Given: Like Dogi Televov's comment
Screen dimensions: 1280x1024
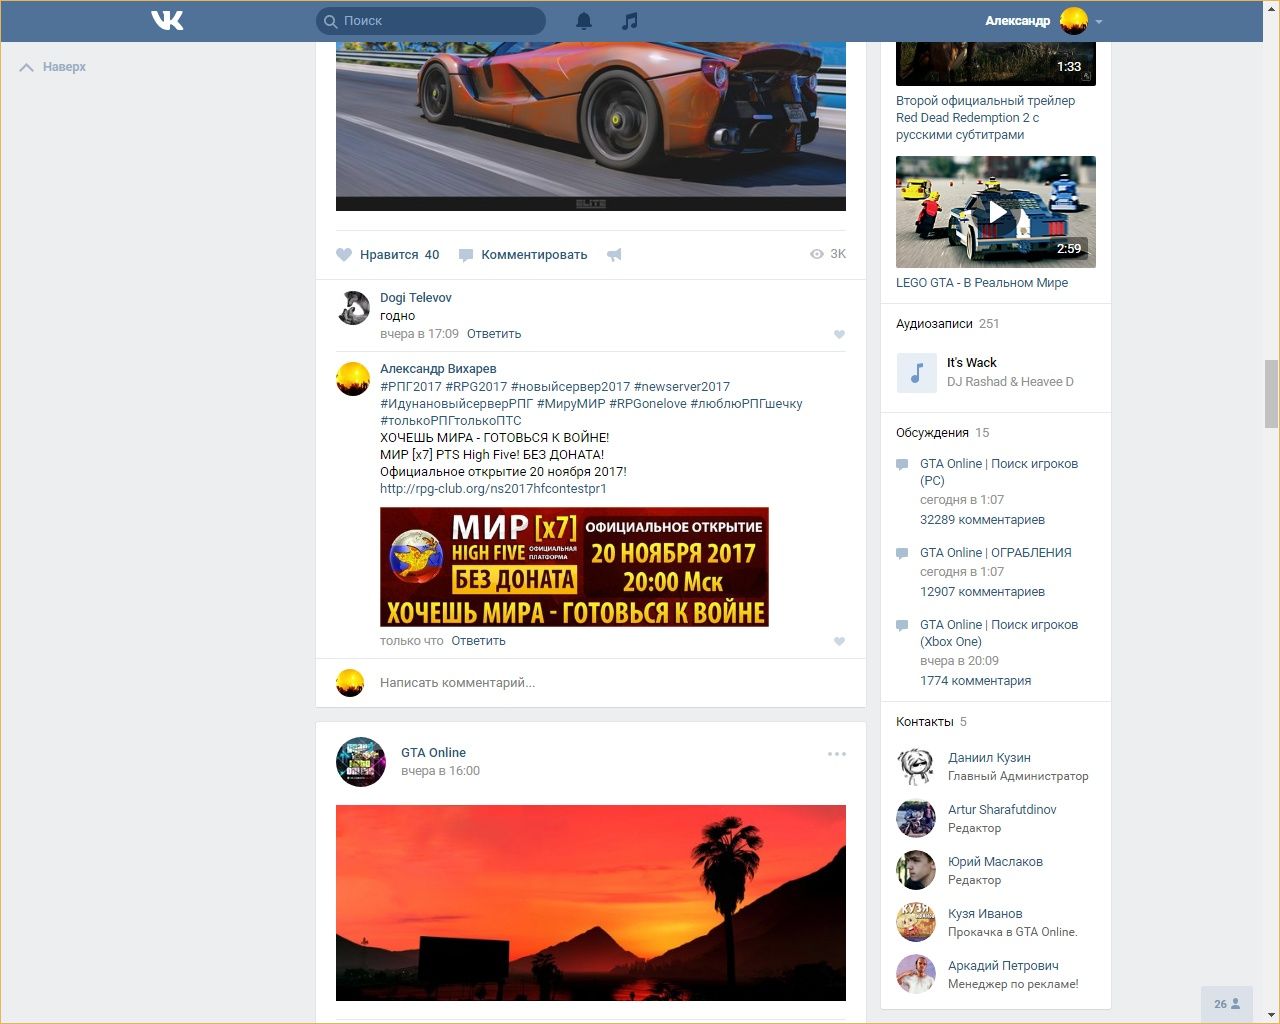Looking at the screenshot, I should pyautogui.click(x=839, y=334).
